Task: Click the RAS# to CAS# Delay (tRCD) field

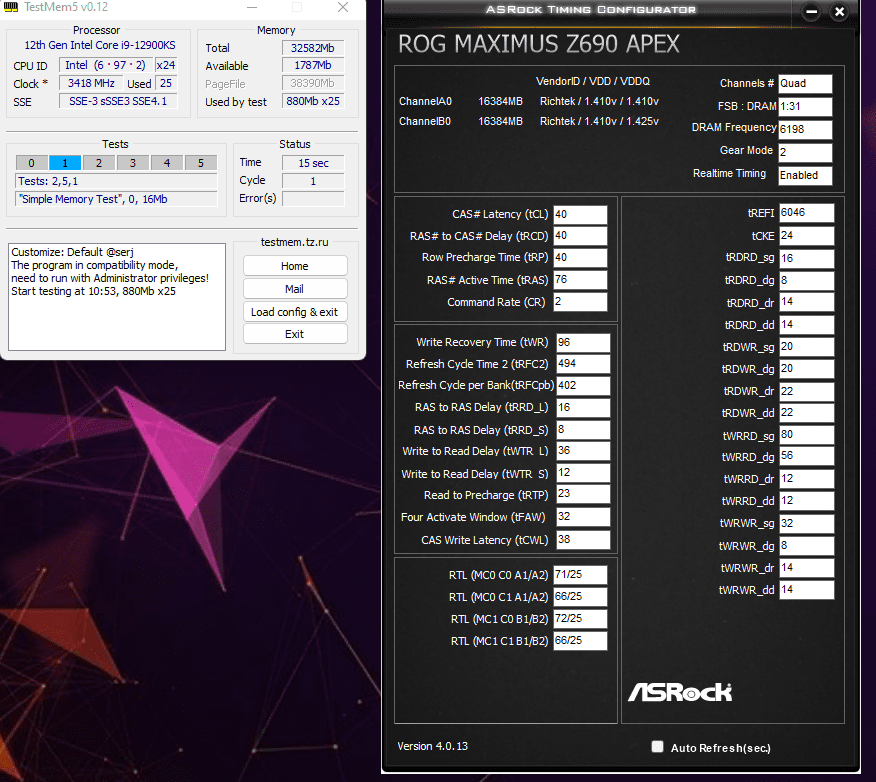Action: 580,236
